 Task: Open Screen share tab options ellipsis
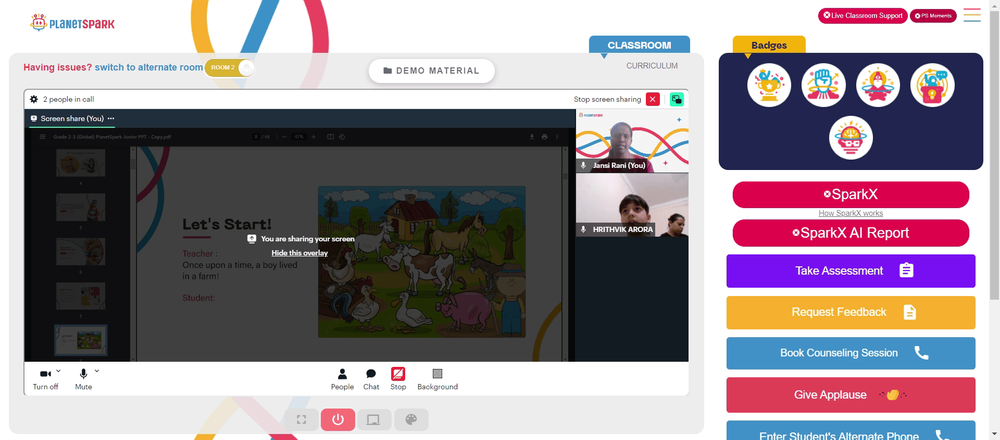click(x=111, y=119)
